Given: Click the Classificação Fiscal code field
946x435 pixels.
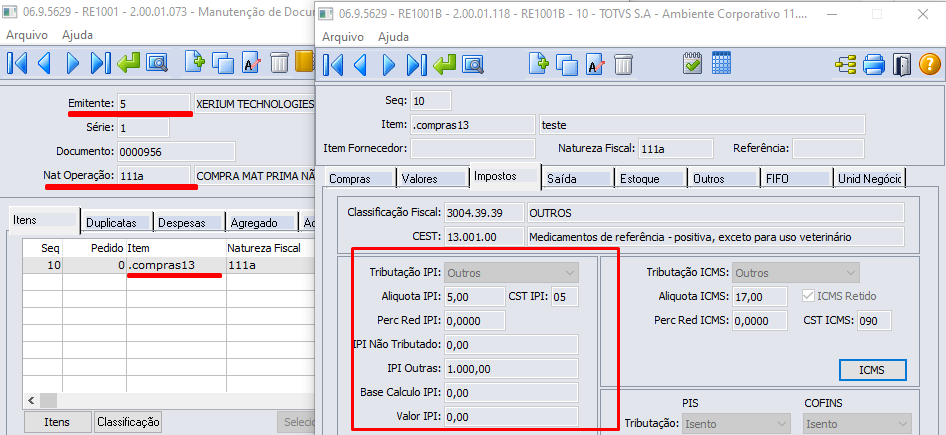Looking at the screenshot, I should pos(484,213).
